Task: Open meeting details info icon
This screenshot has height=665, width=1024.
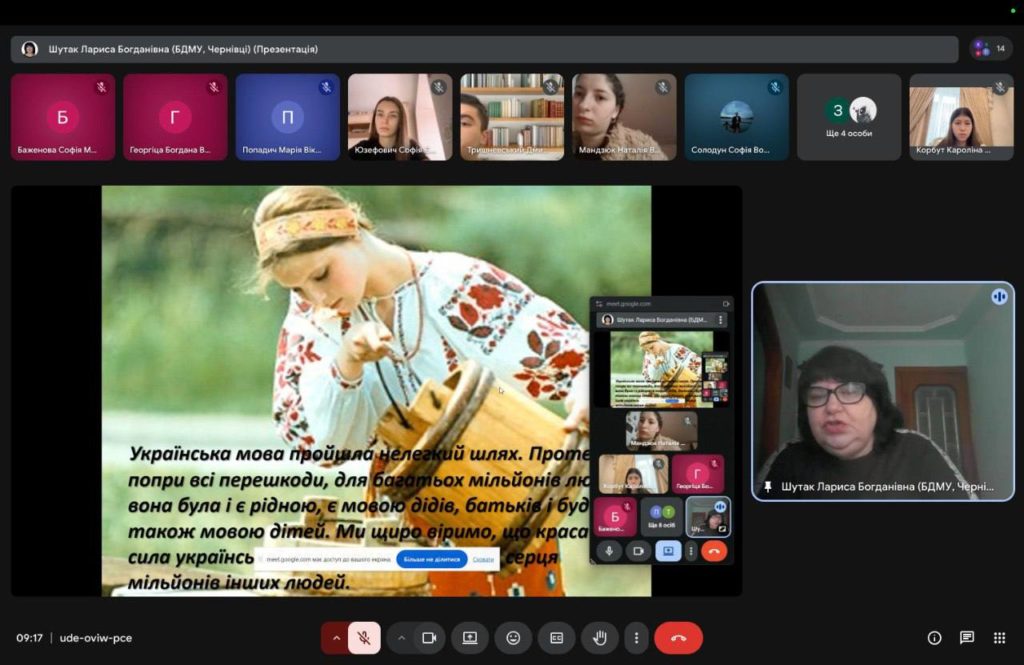Action: click(x=934, y=638)
